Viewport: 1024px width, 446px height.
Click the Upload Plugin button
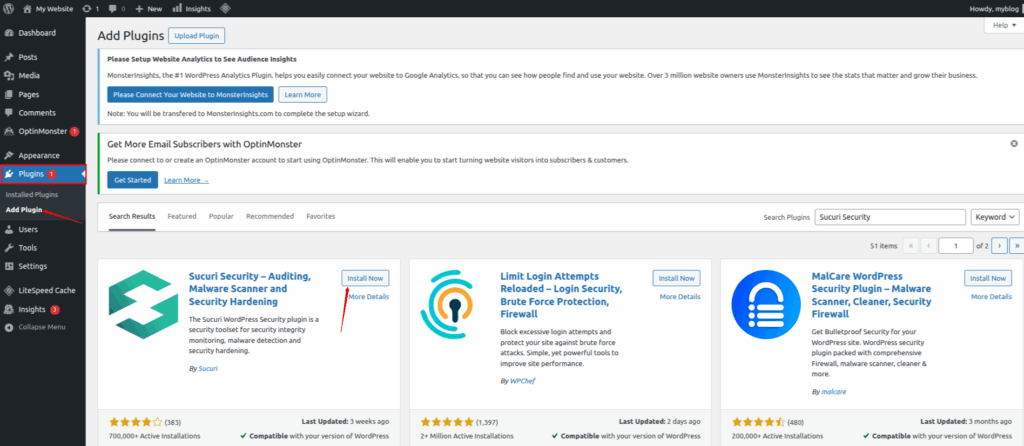[x=197, y=35]
